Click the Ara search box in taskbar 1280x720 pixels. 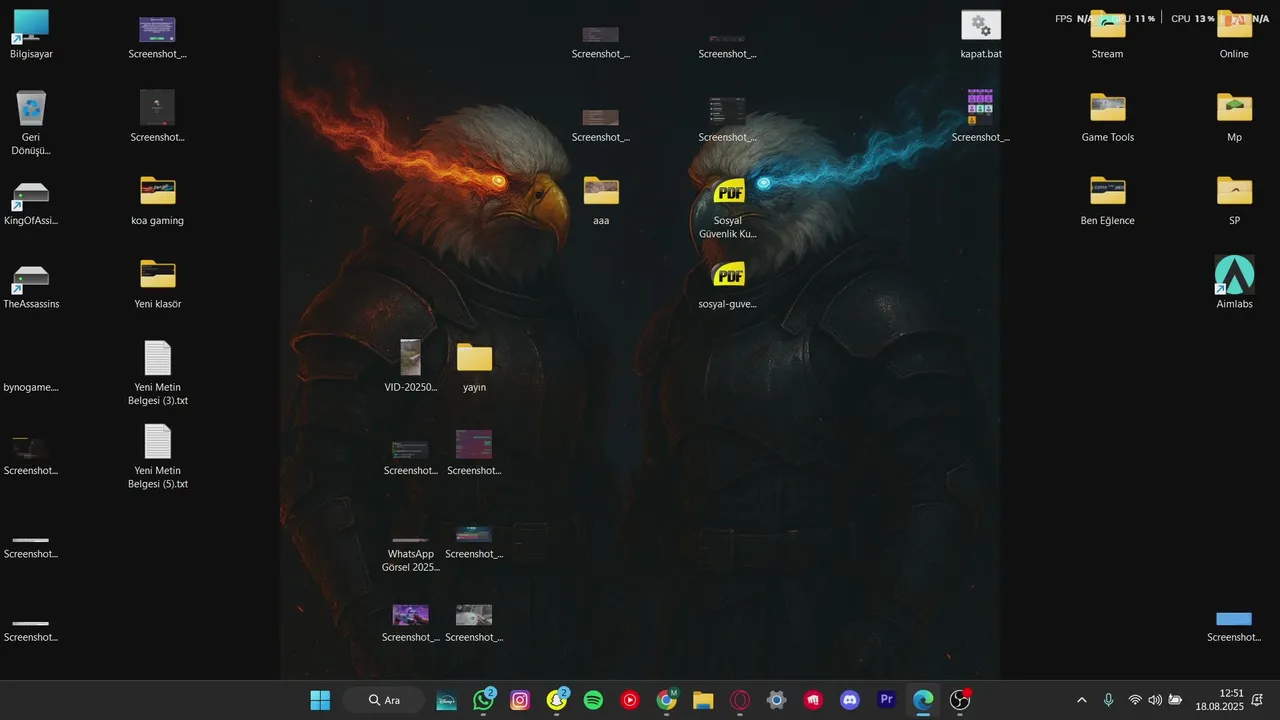click(384, 700)
